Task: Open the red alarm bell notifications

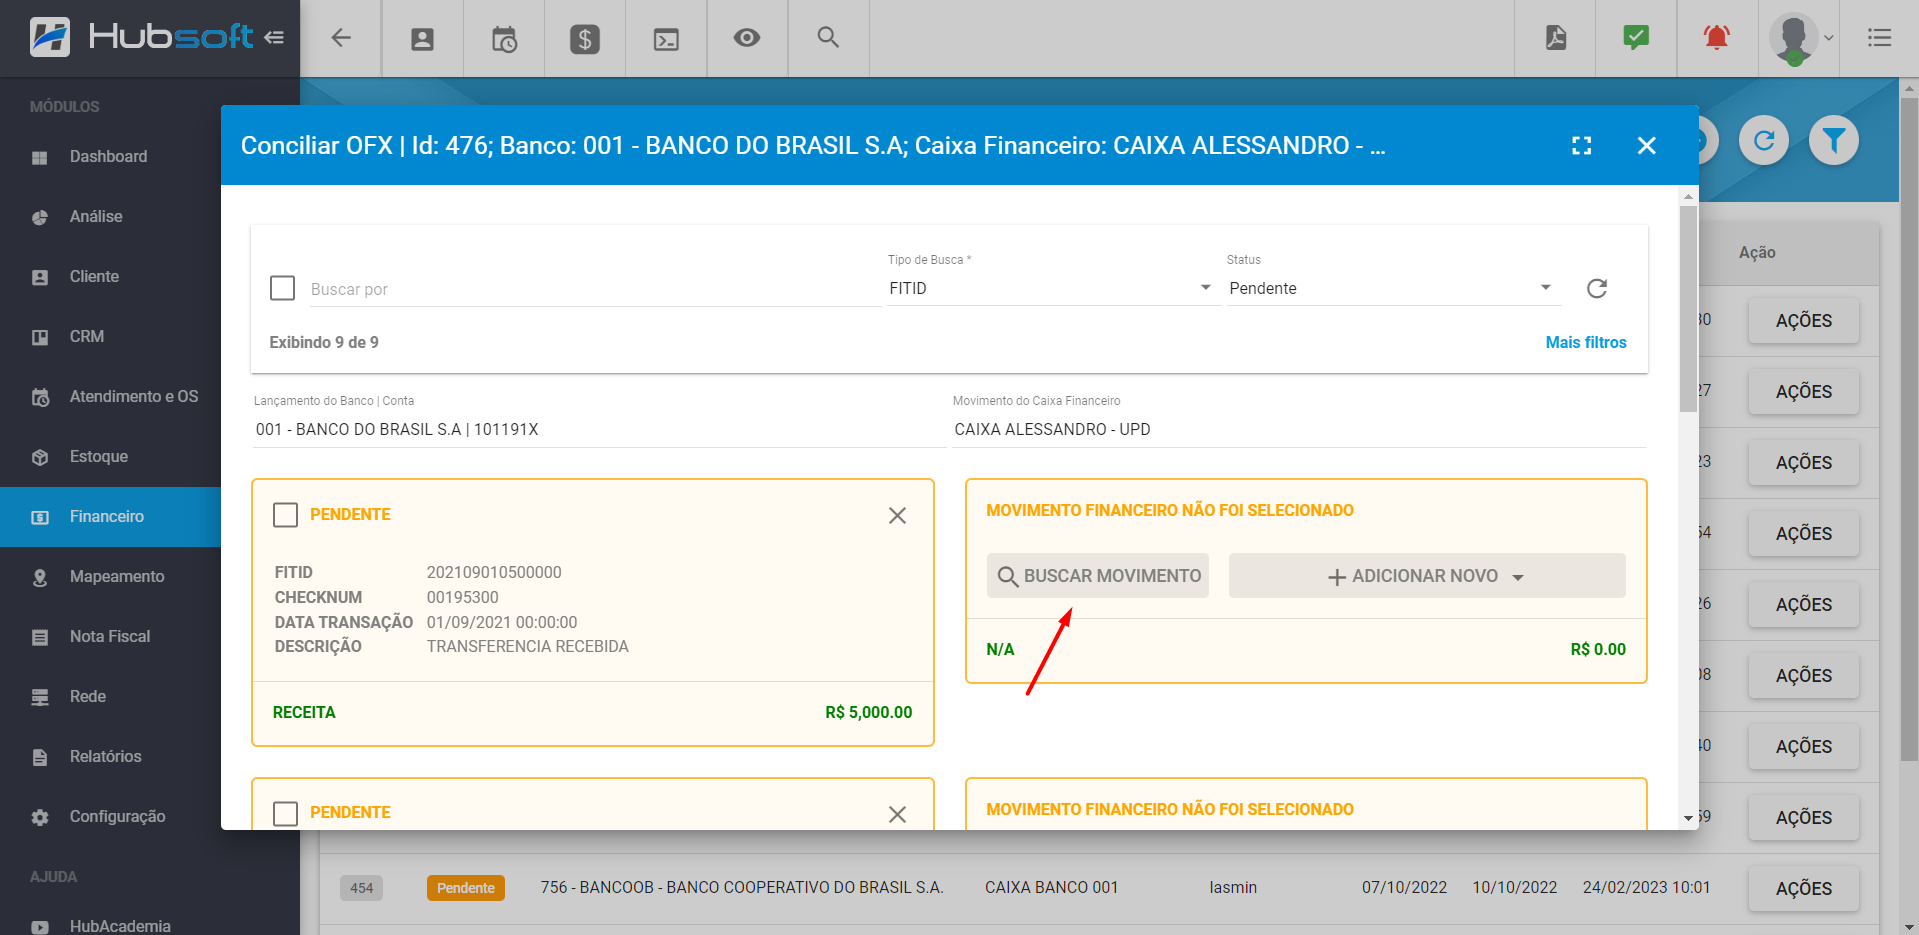Action: [1717, 38]
